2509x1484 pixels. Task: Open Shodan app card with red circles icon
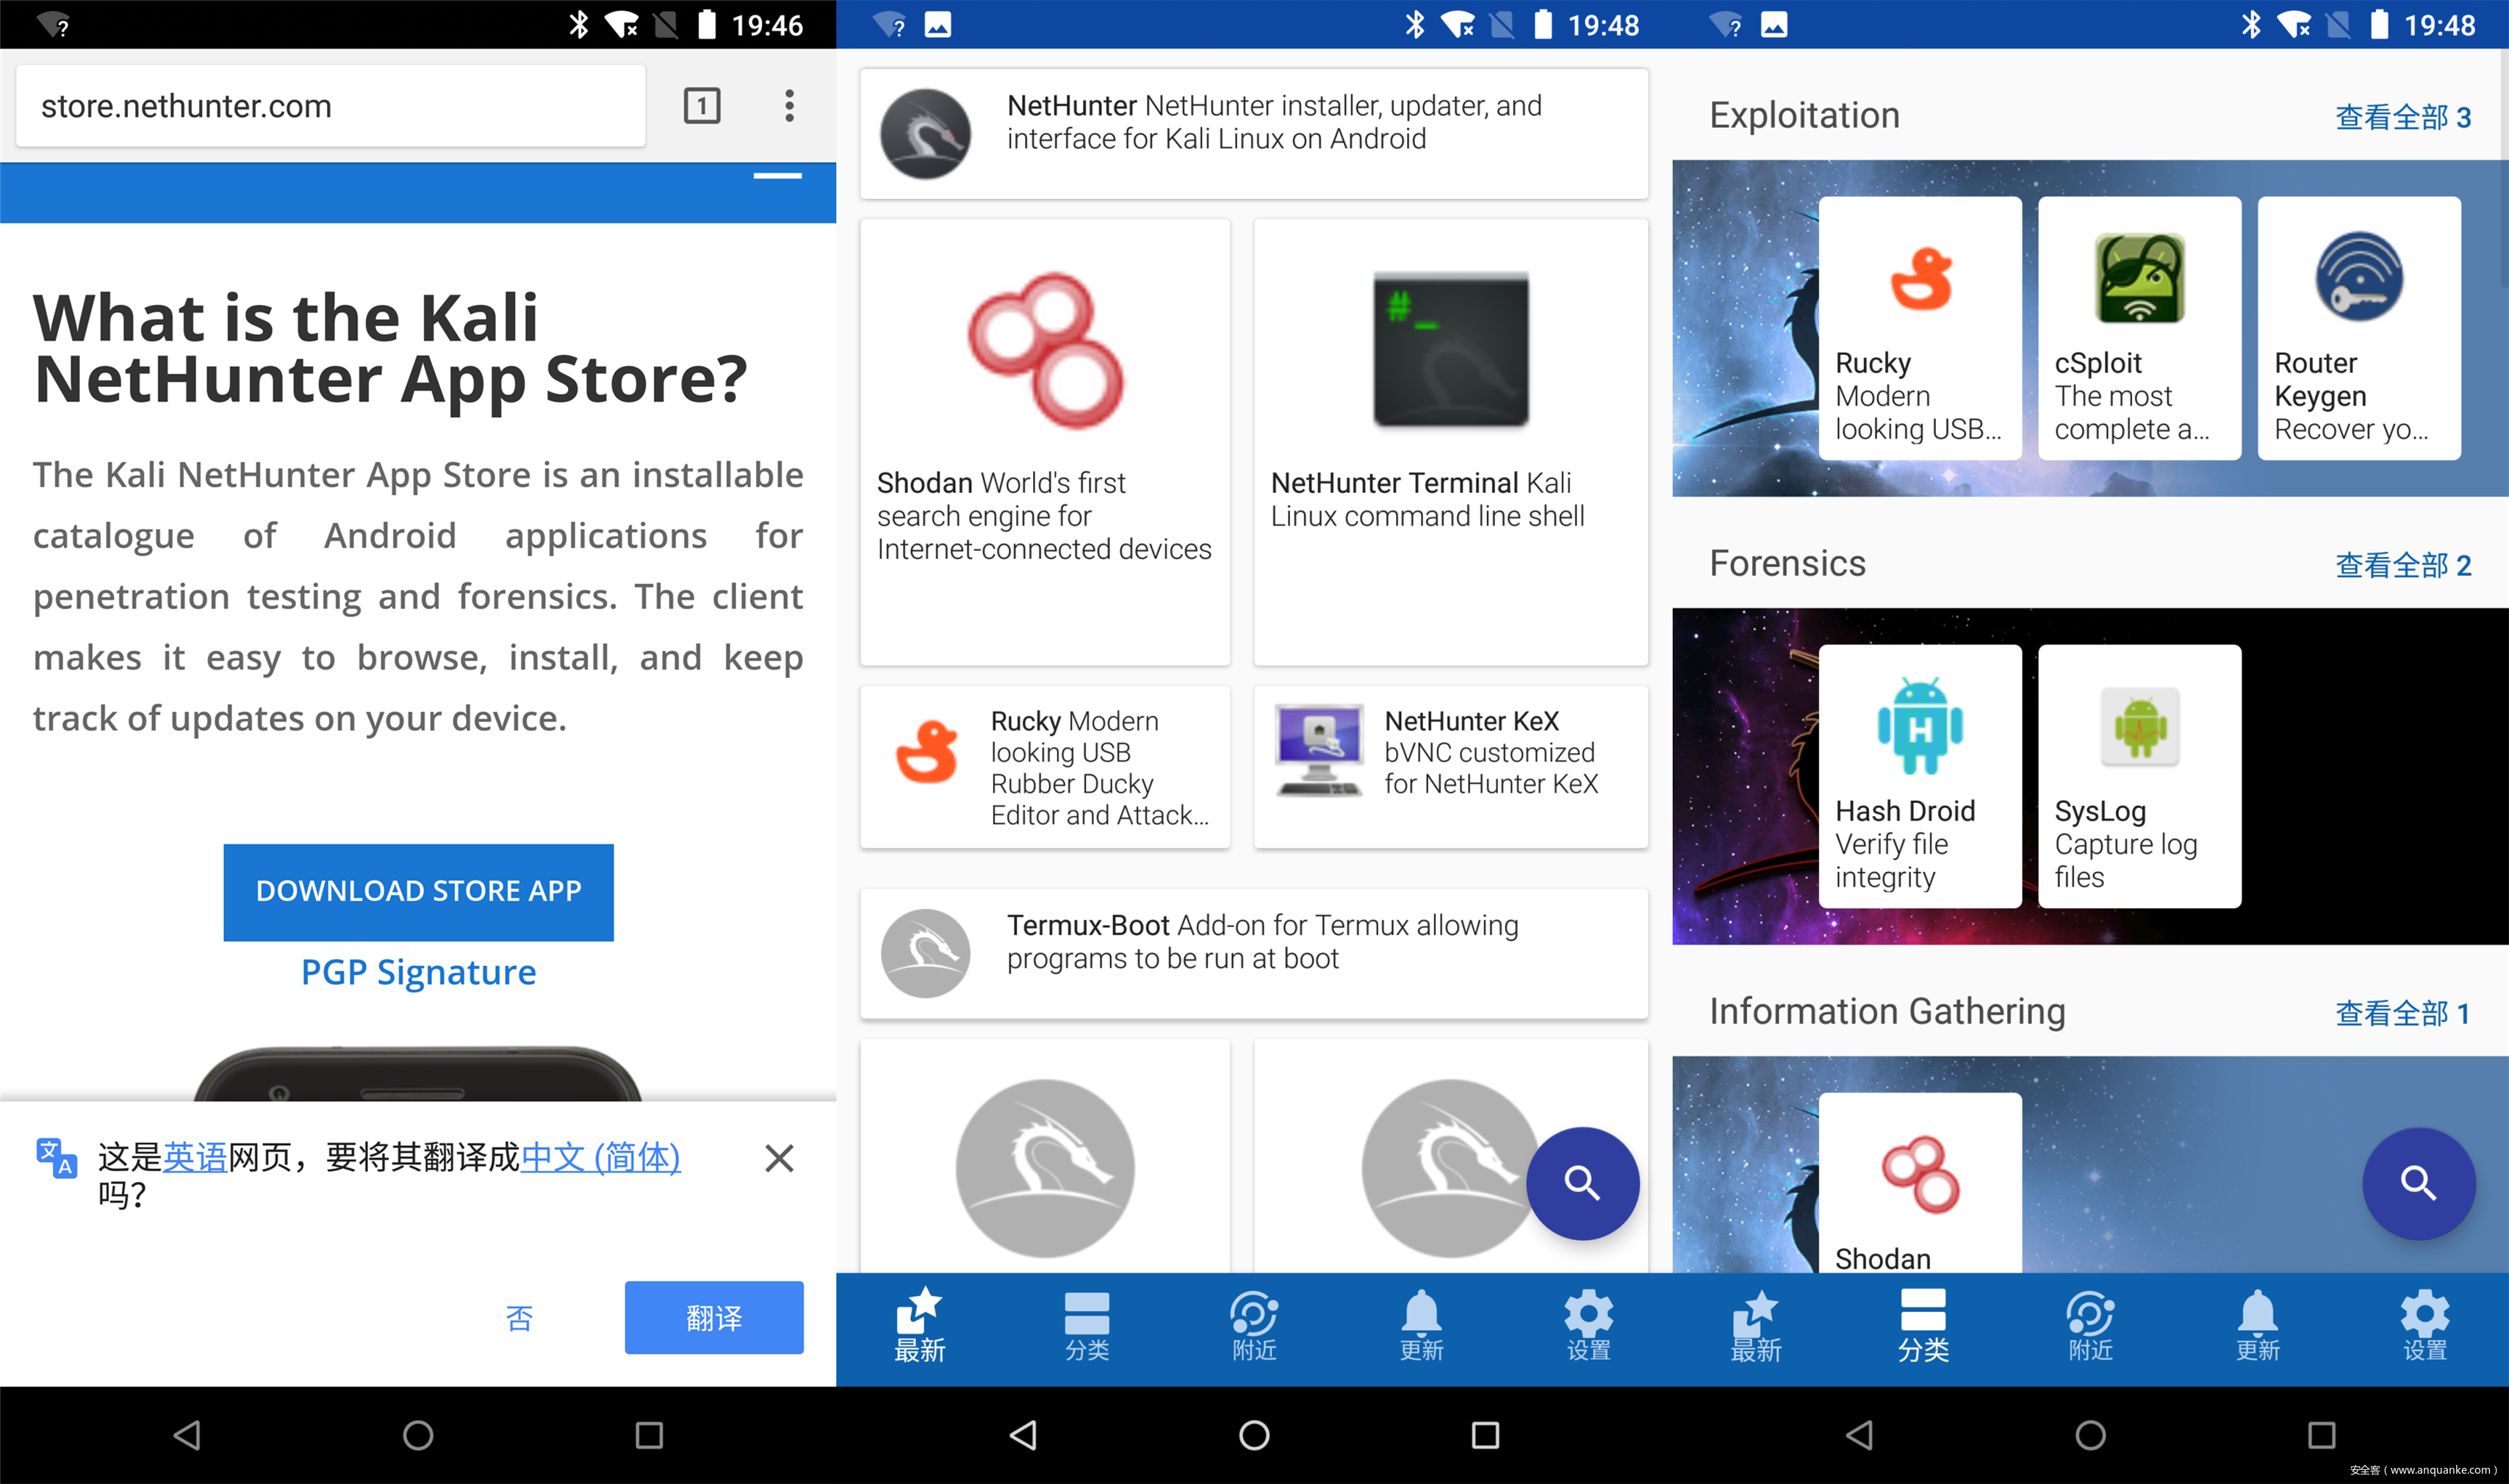(x=1044, y=441)
